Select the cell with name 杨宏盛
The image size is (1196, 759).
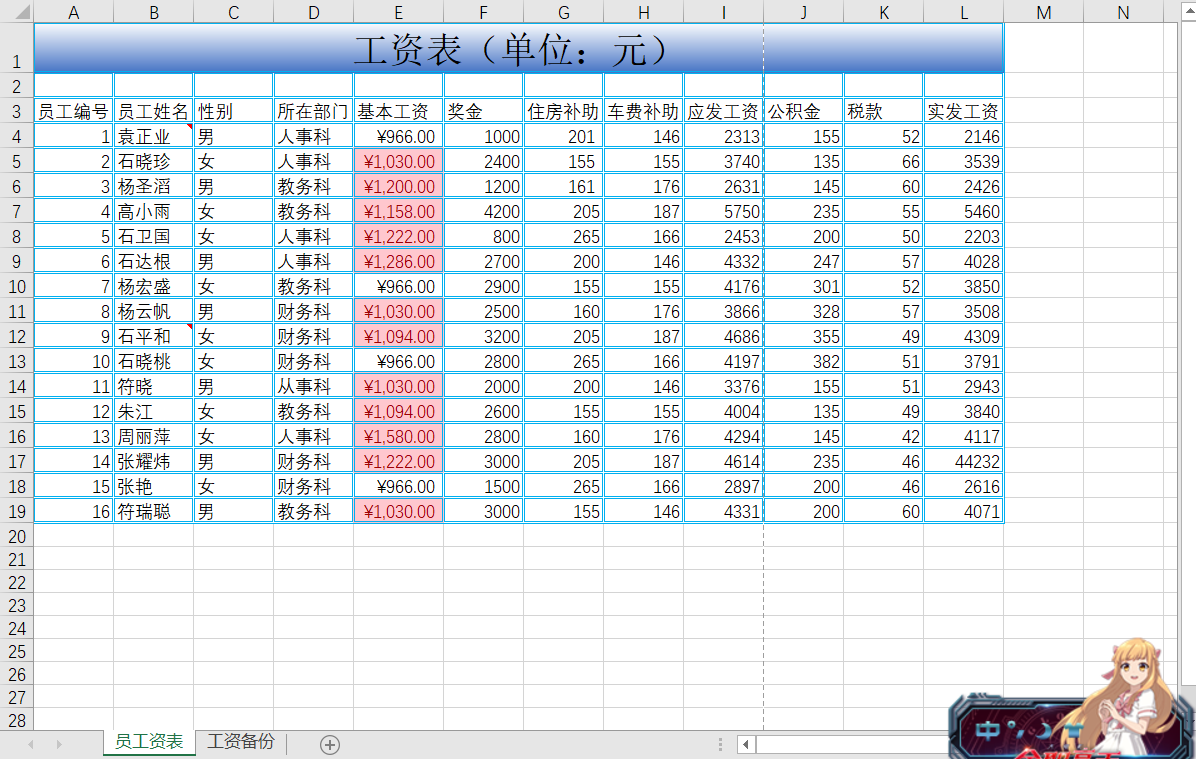(153, 286)
